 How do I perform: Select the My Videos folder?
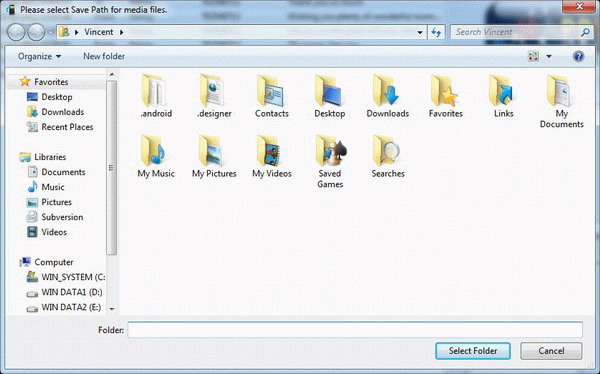pyautogui.click(x=272, y=156)
